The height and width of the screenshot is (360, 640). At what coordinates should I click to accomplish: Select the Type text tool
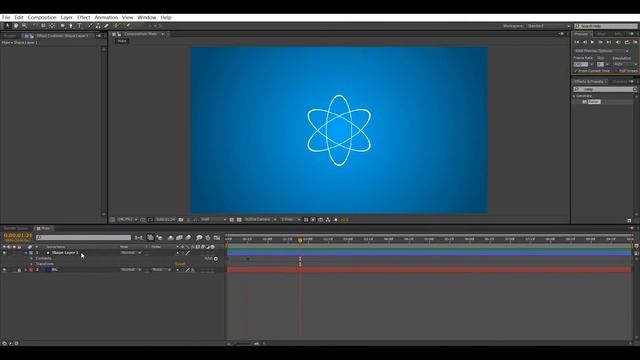click(x=79, y=26)
